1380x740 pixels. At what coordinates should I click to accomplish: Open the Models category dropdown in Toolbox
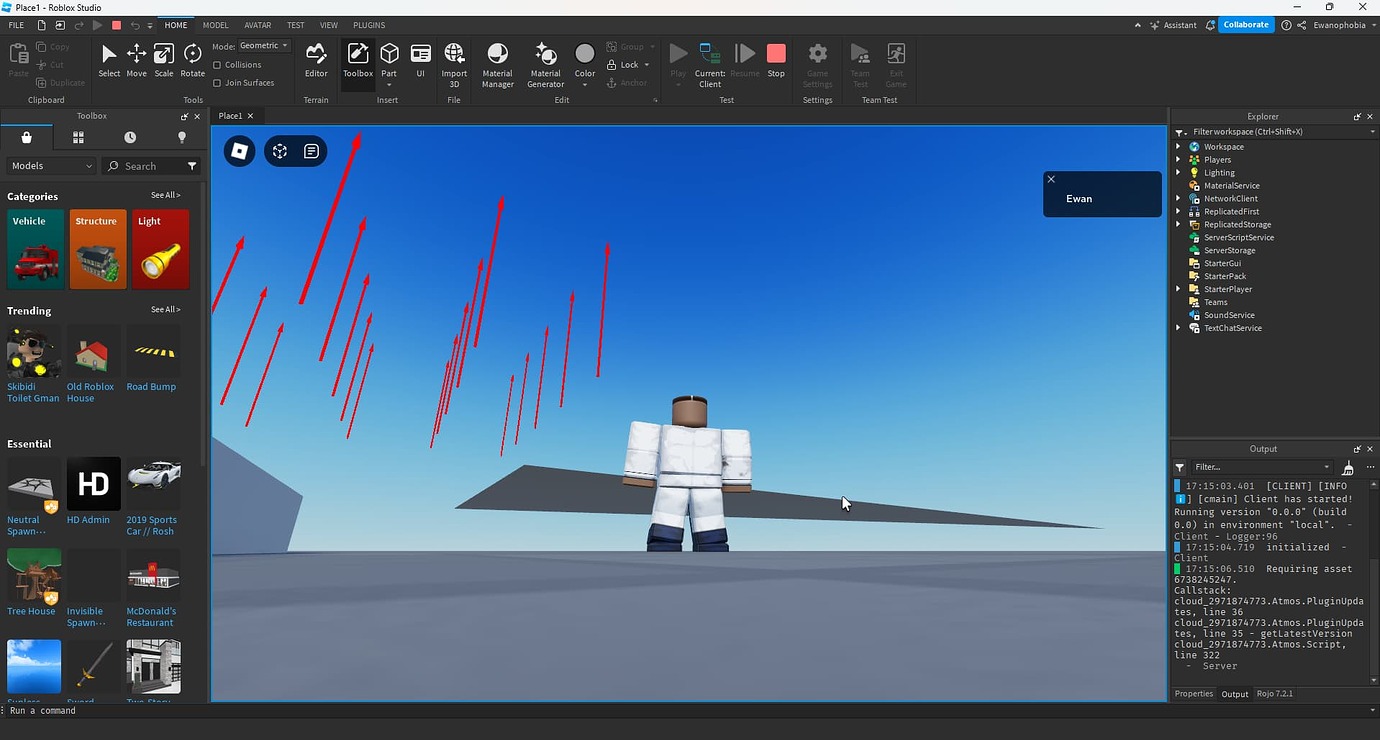pyautogui.click(x=51, y=166)
